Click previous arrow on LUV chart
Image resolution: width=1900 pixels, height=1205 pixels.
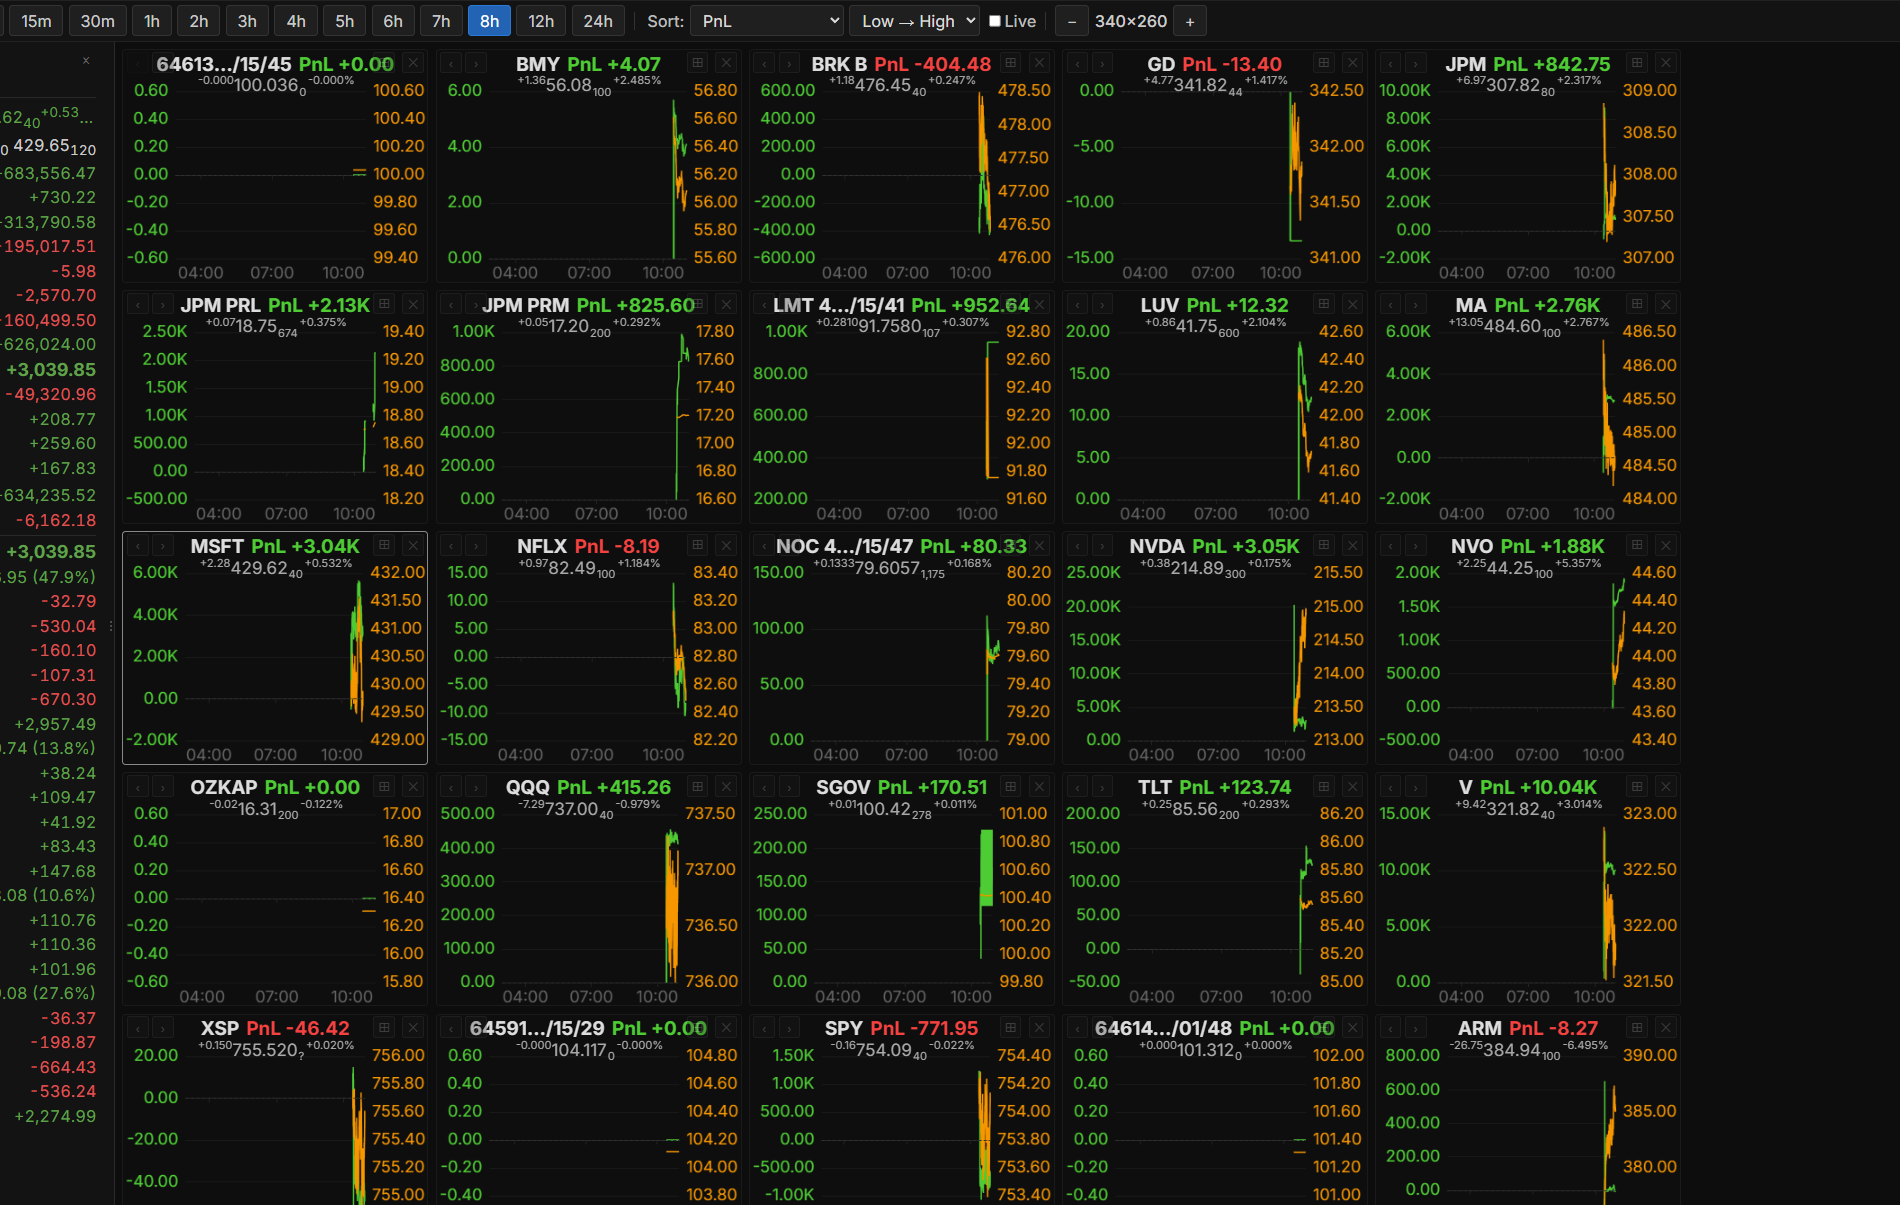point(1077,304)
